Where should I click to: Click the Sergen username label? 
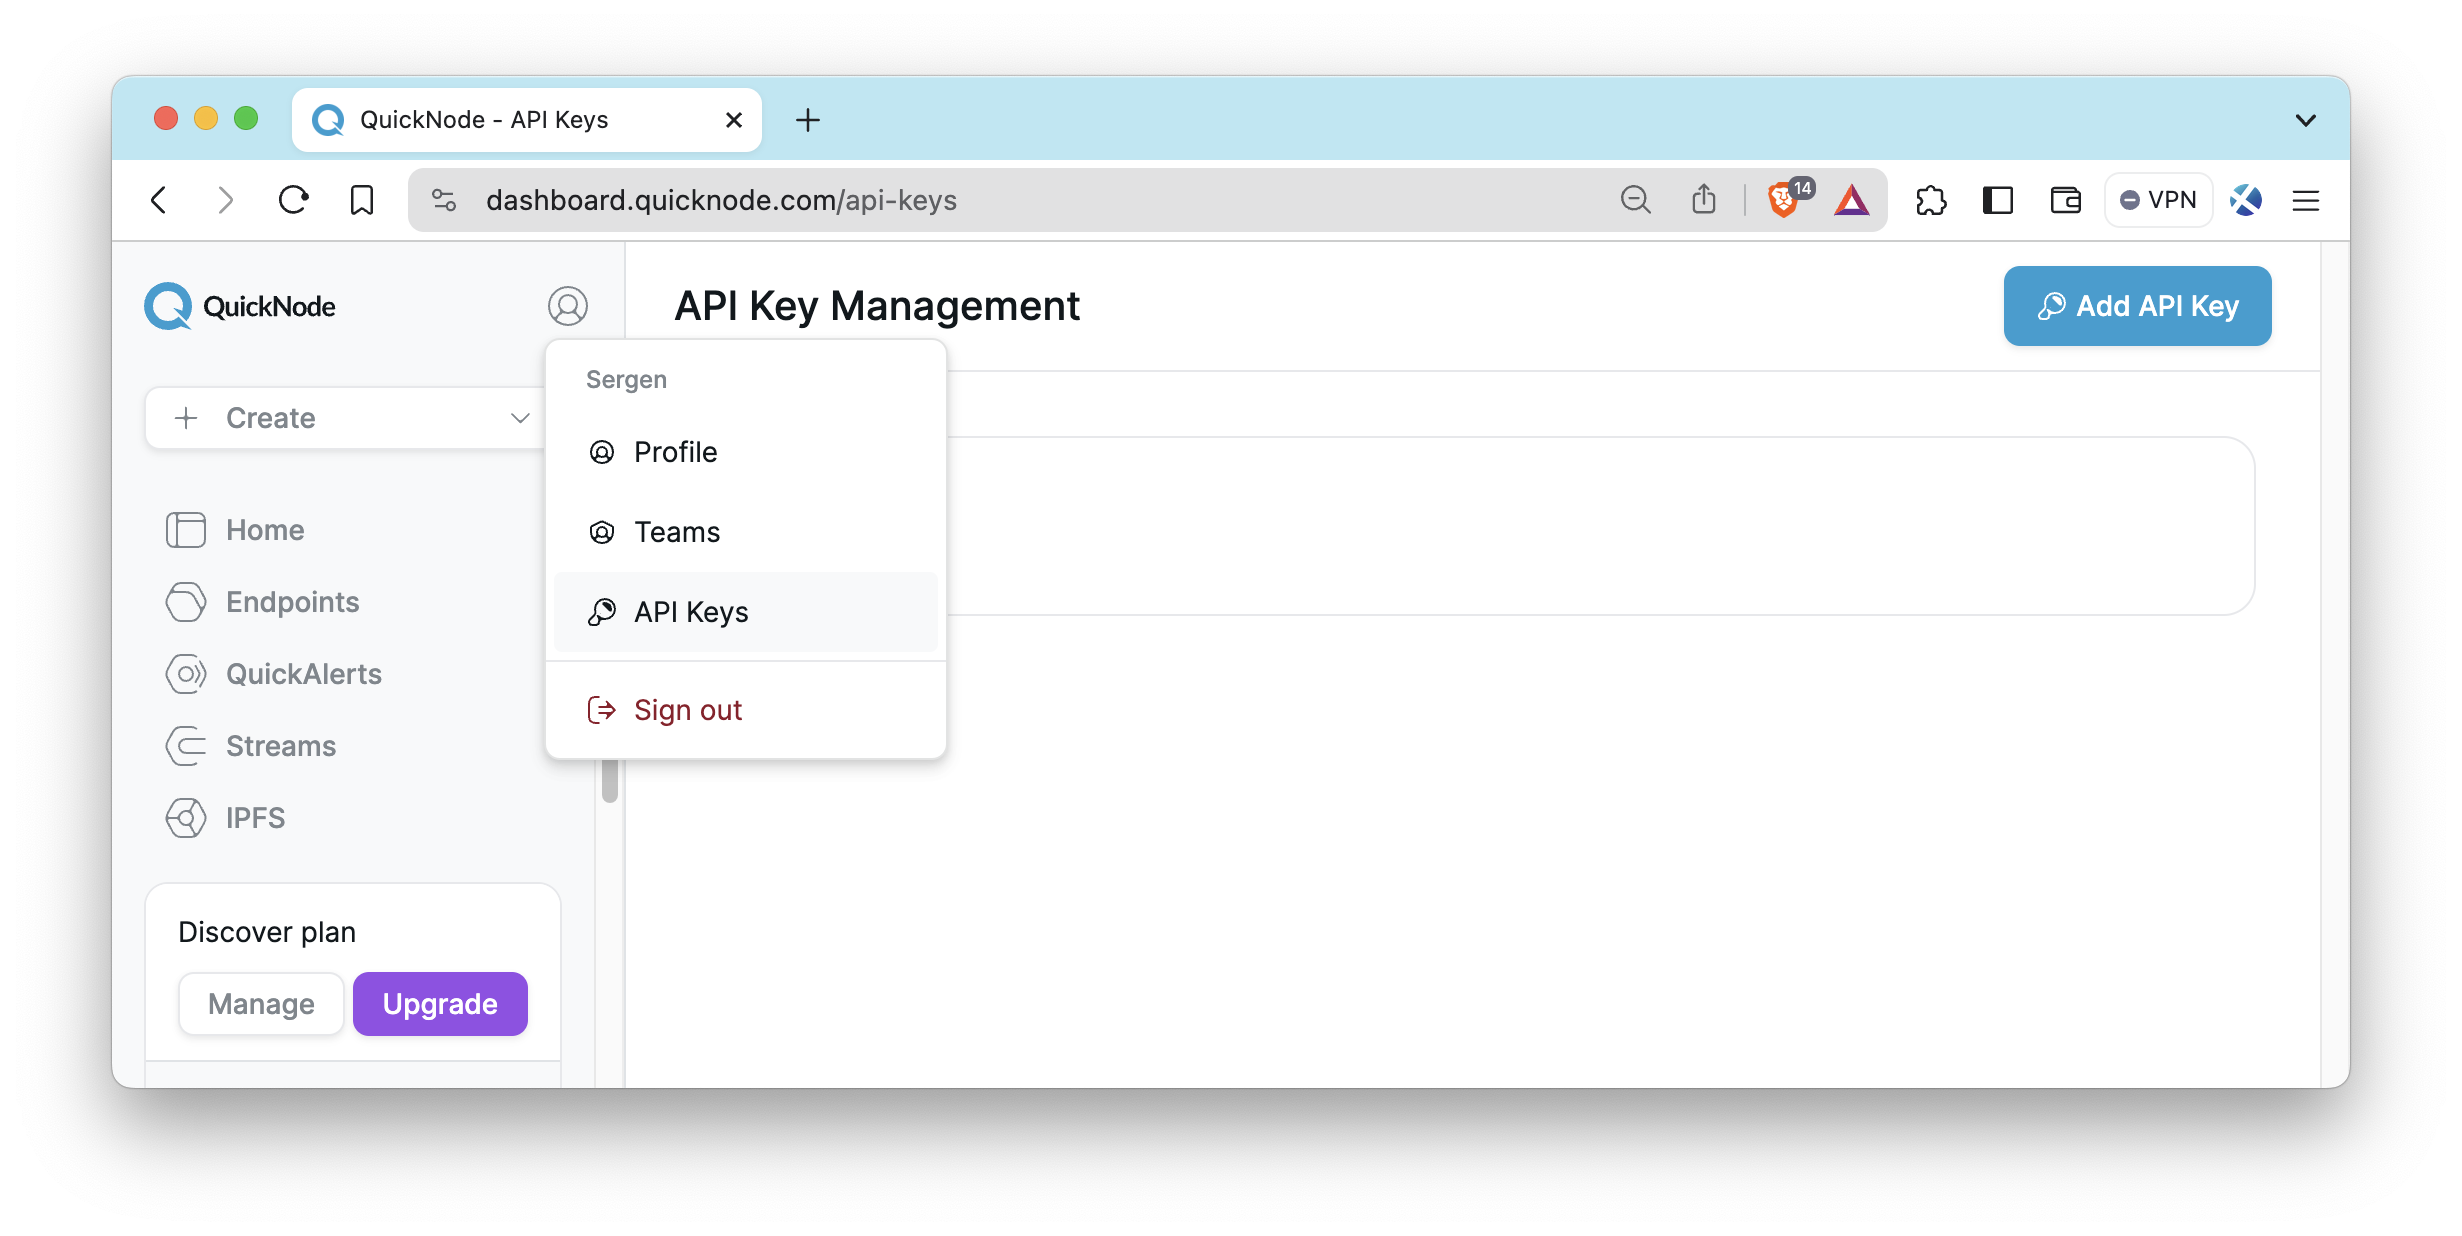click(626, 380)
